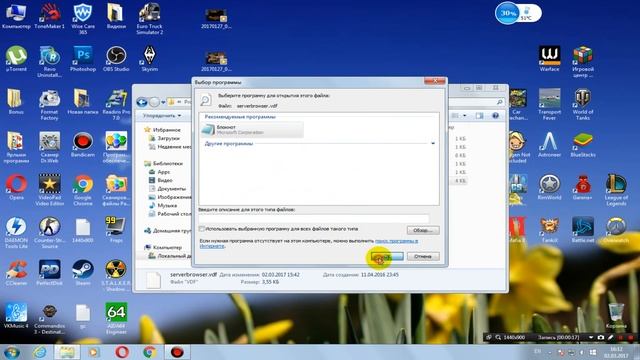Open Chrome from the taskbar

(x=149, y=352)
